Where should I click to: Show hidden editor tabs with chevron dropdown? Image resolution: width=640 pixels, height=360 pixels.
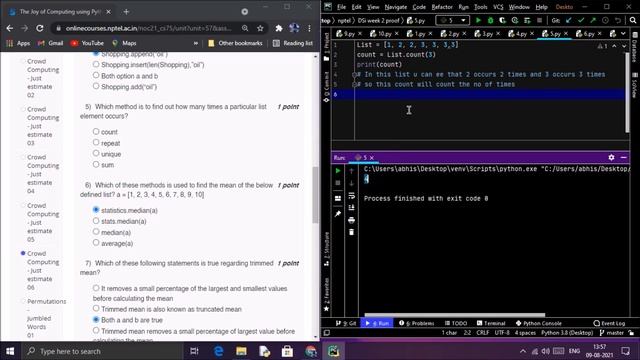coord(623,33)
